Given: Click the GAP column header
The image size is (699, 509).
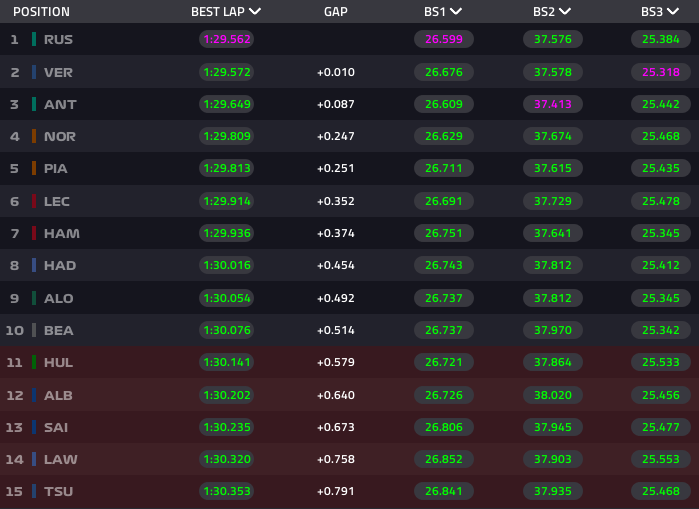Looking at the screenshot, I should pos(336,12).
